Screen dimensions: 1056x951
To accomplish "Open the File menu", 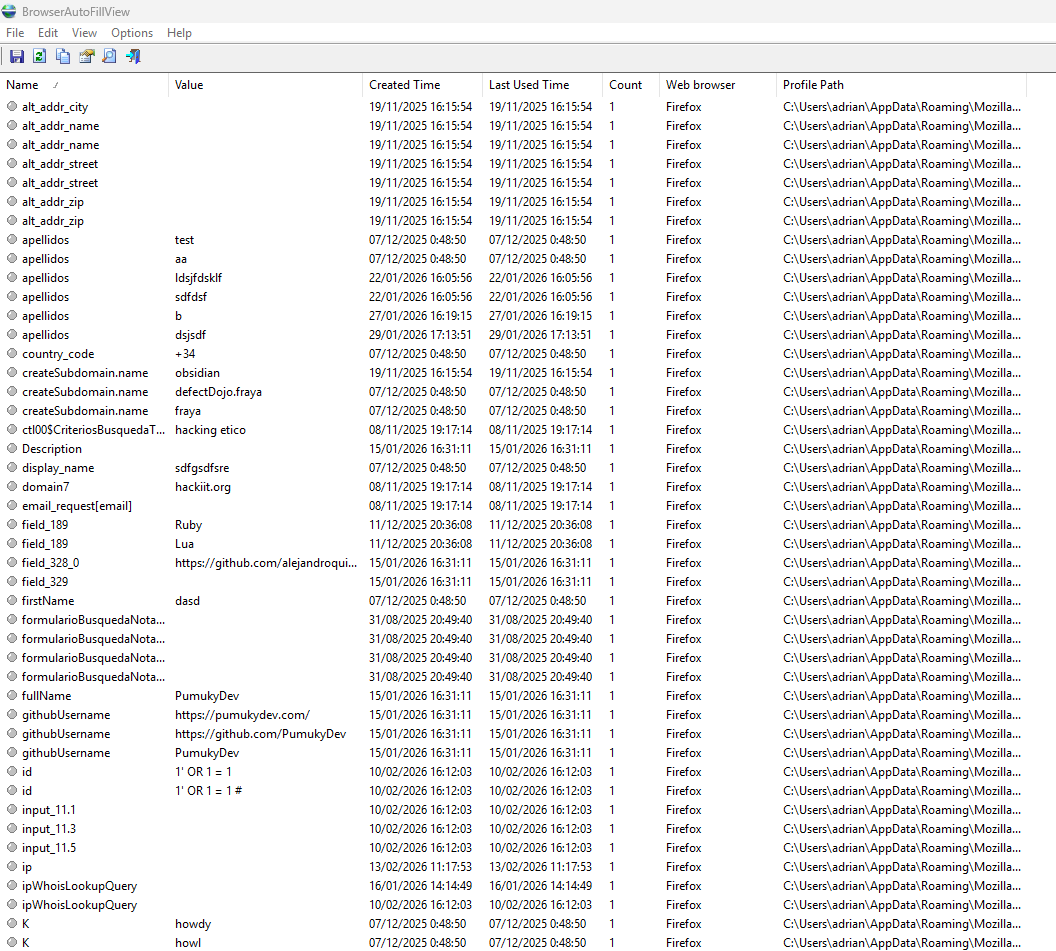I will pos(15,33).
